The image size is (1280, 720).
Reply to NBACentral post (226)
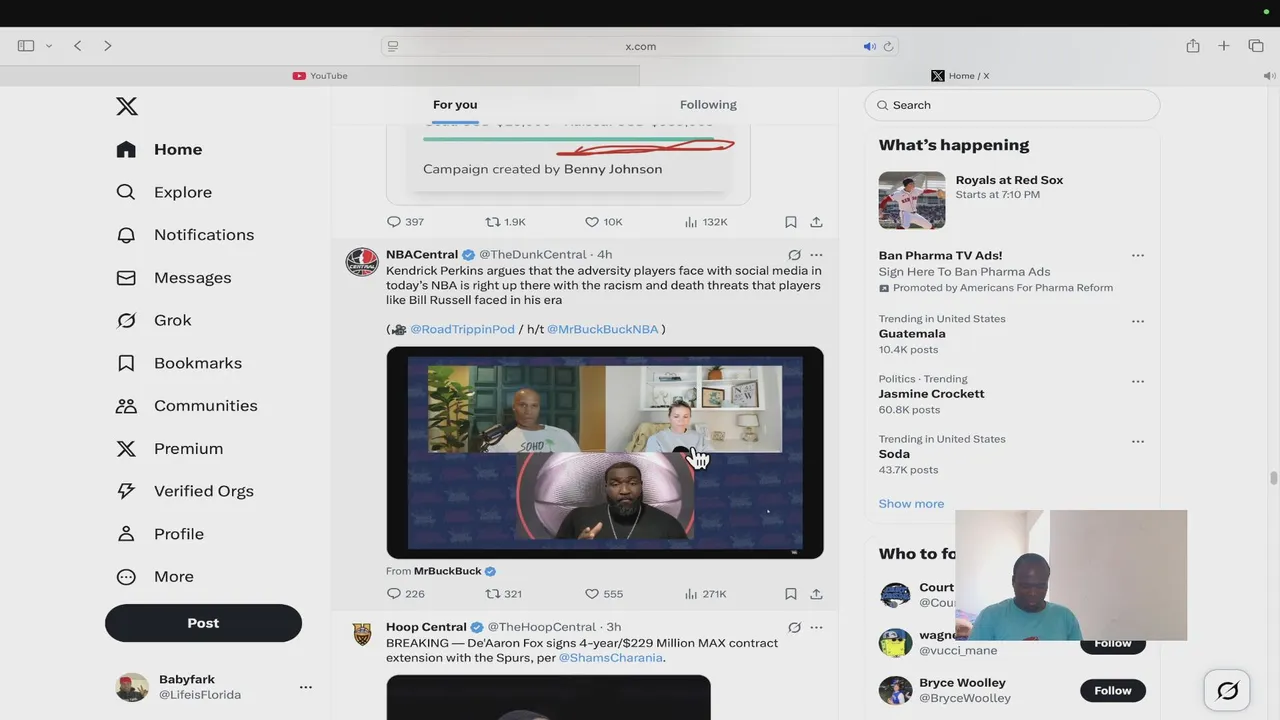click(405, 594)
